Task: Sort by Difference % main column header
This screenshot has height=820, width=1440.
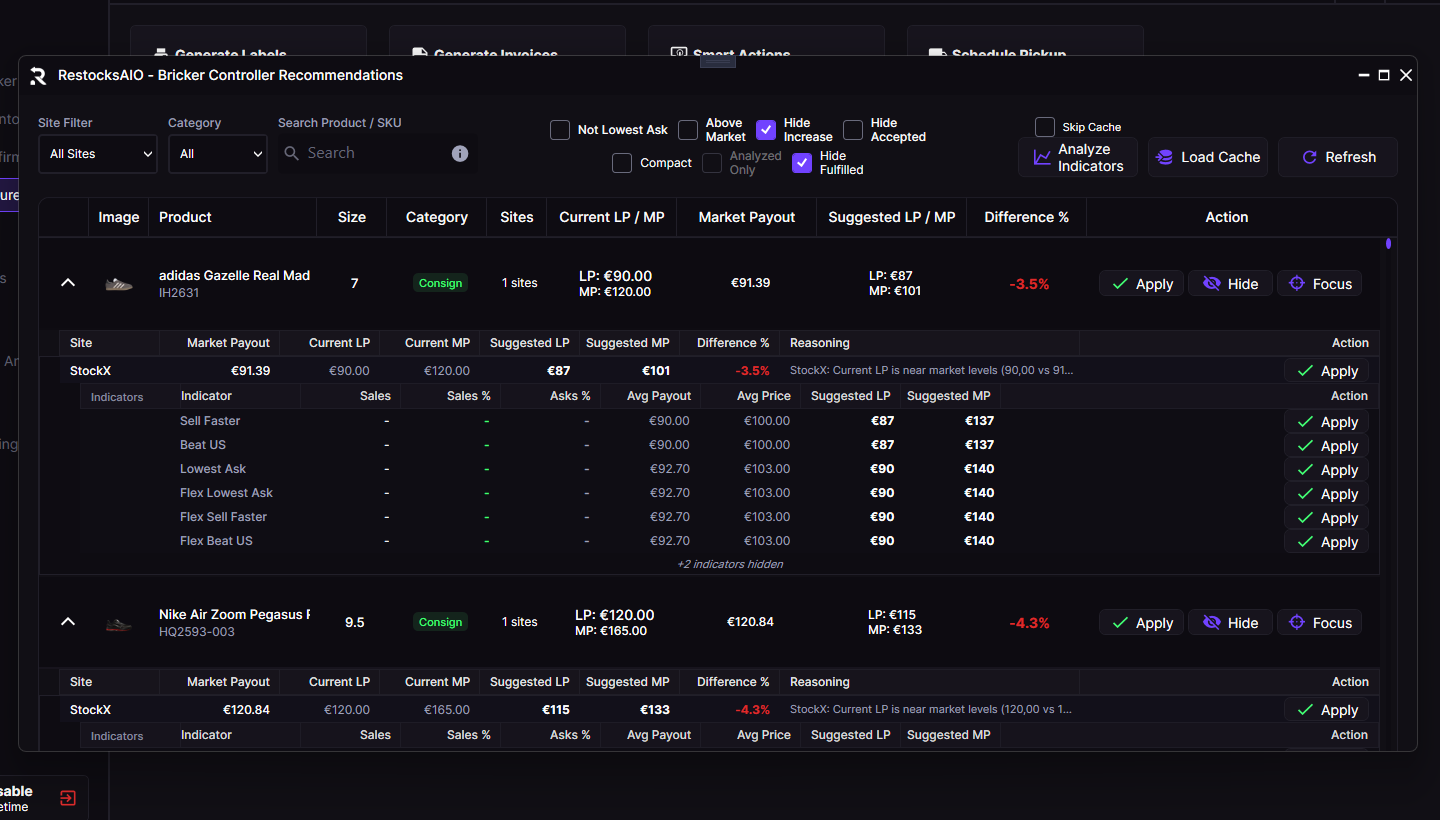Action: click(1027, 217)
